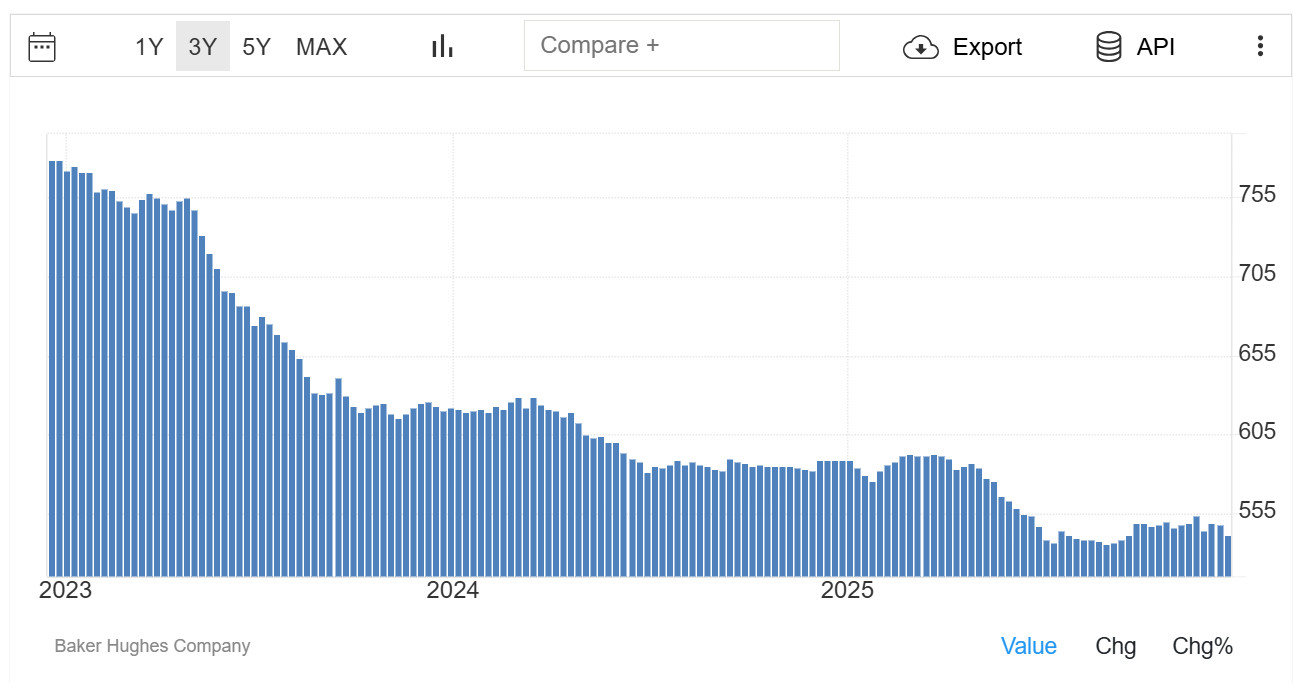Open the calendar date range picker
This screenshot has width=1294, height=683.
[x=42, y=47]
